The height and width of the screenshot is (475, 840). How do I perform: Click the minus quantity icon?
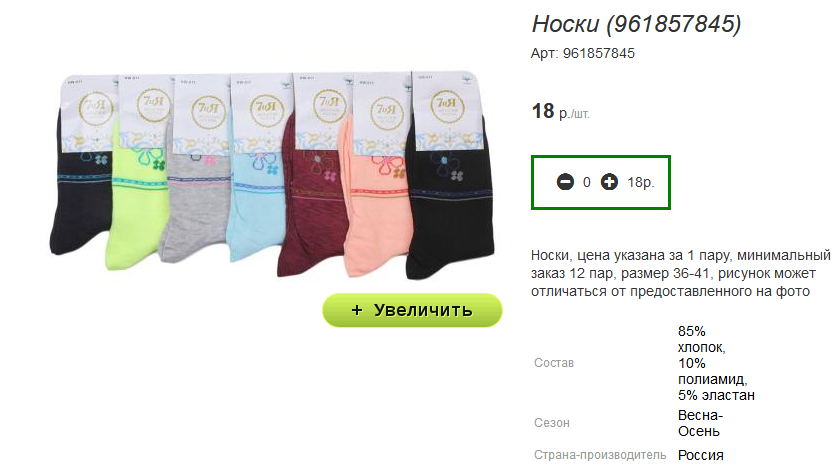(x=565, y=182)
